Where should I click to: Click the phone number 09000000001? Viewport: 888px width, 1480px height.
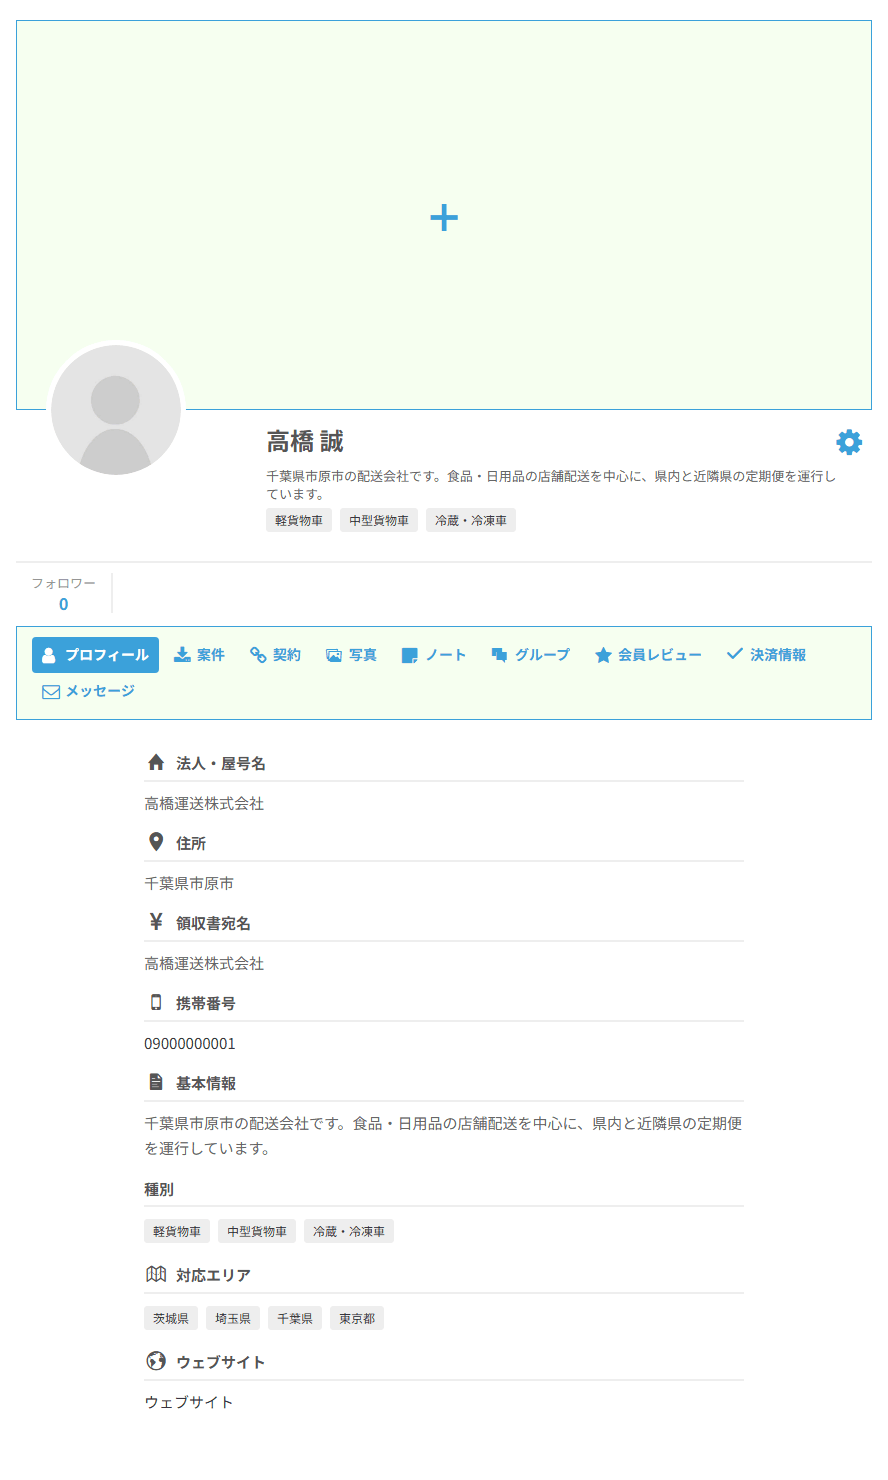tap(190, 1043)
